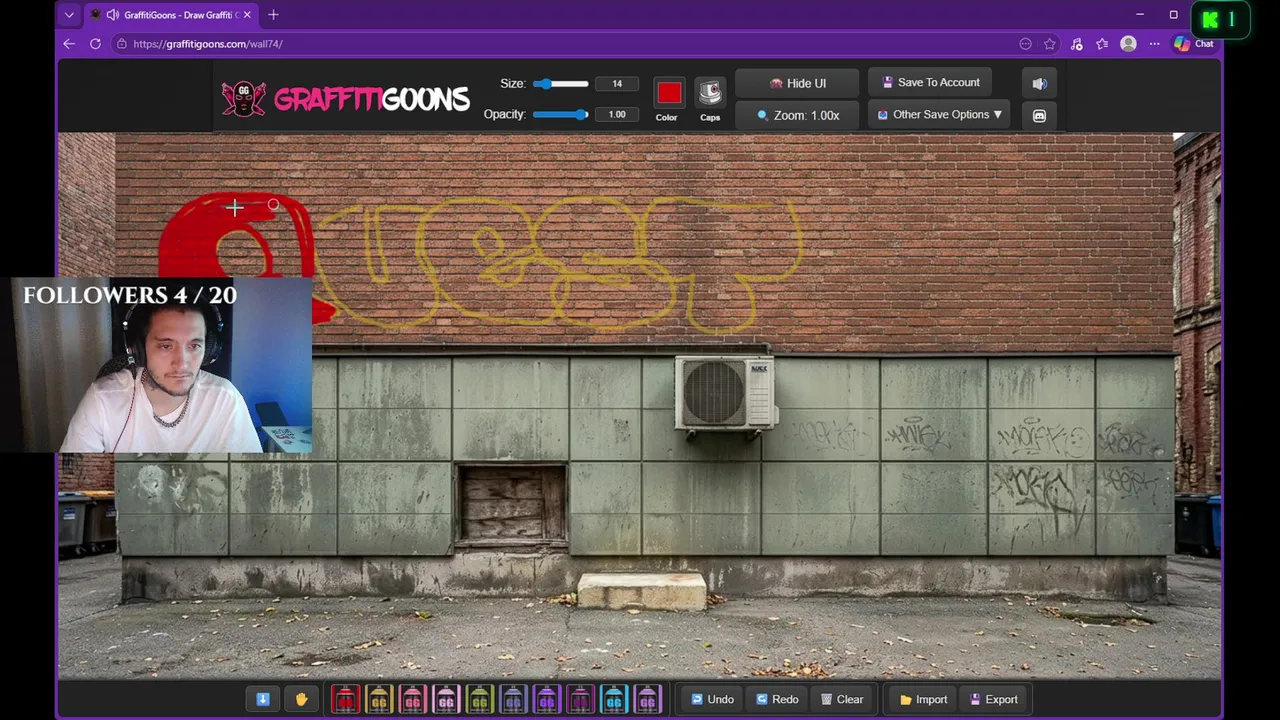Open browser Settings and more menu
The width and height of the screenshot is (1280, 720).
[1154, 44]
